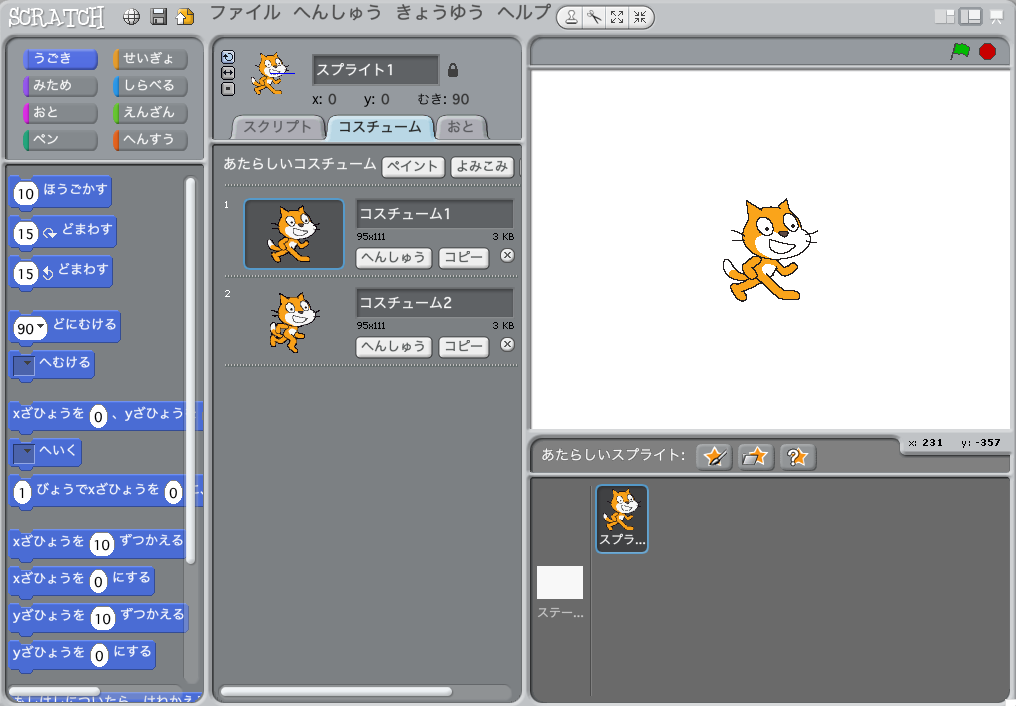1016x706 pixels.
Task: Select the ペン block category
Action: click(x=60, y=140)
